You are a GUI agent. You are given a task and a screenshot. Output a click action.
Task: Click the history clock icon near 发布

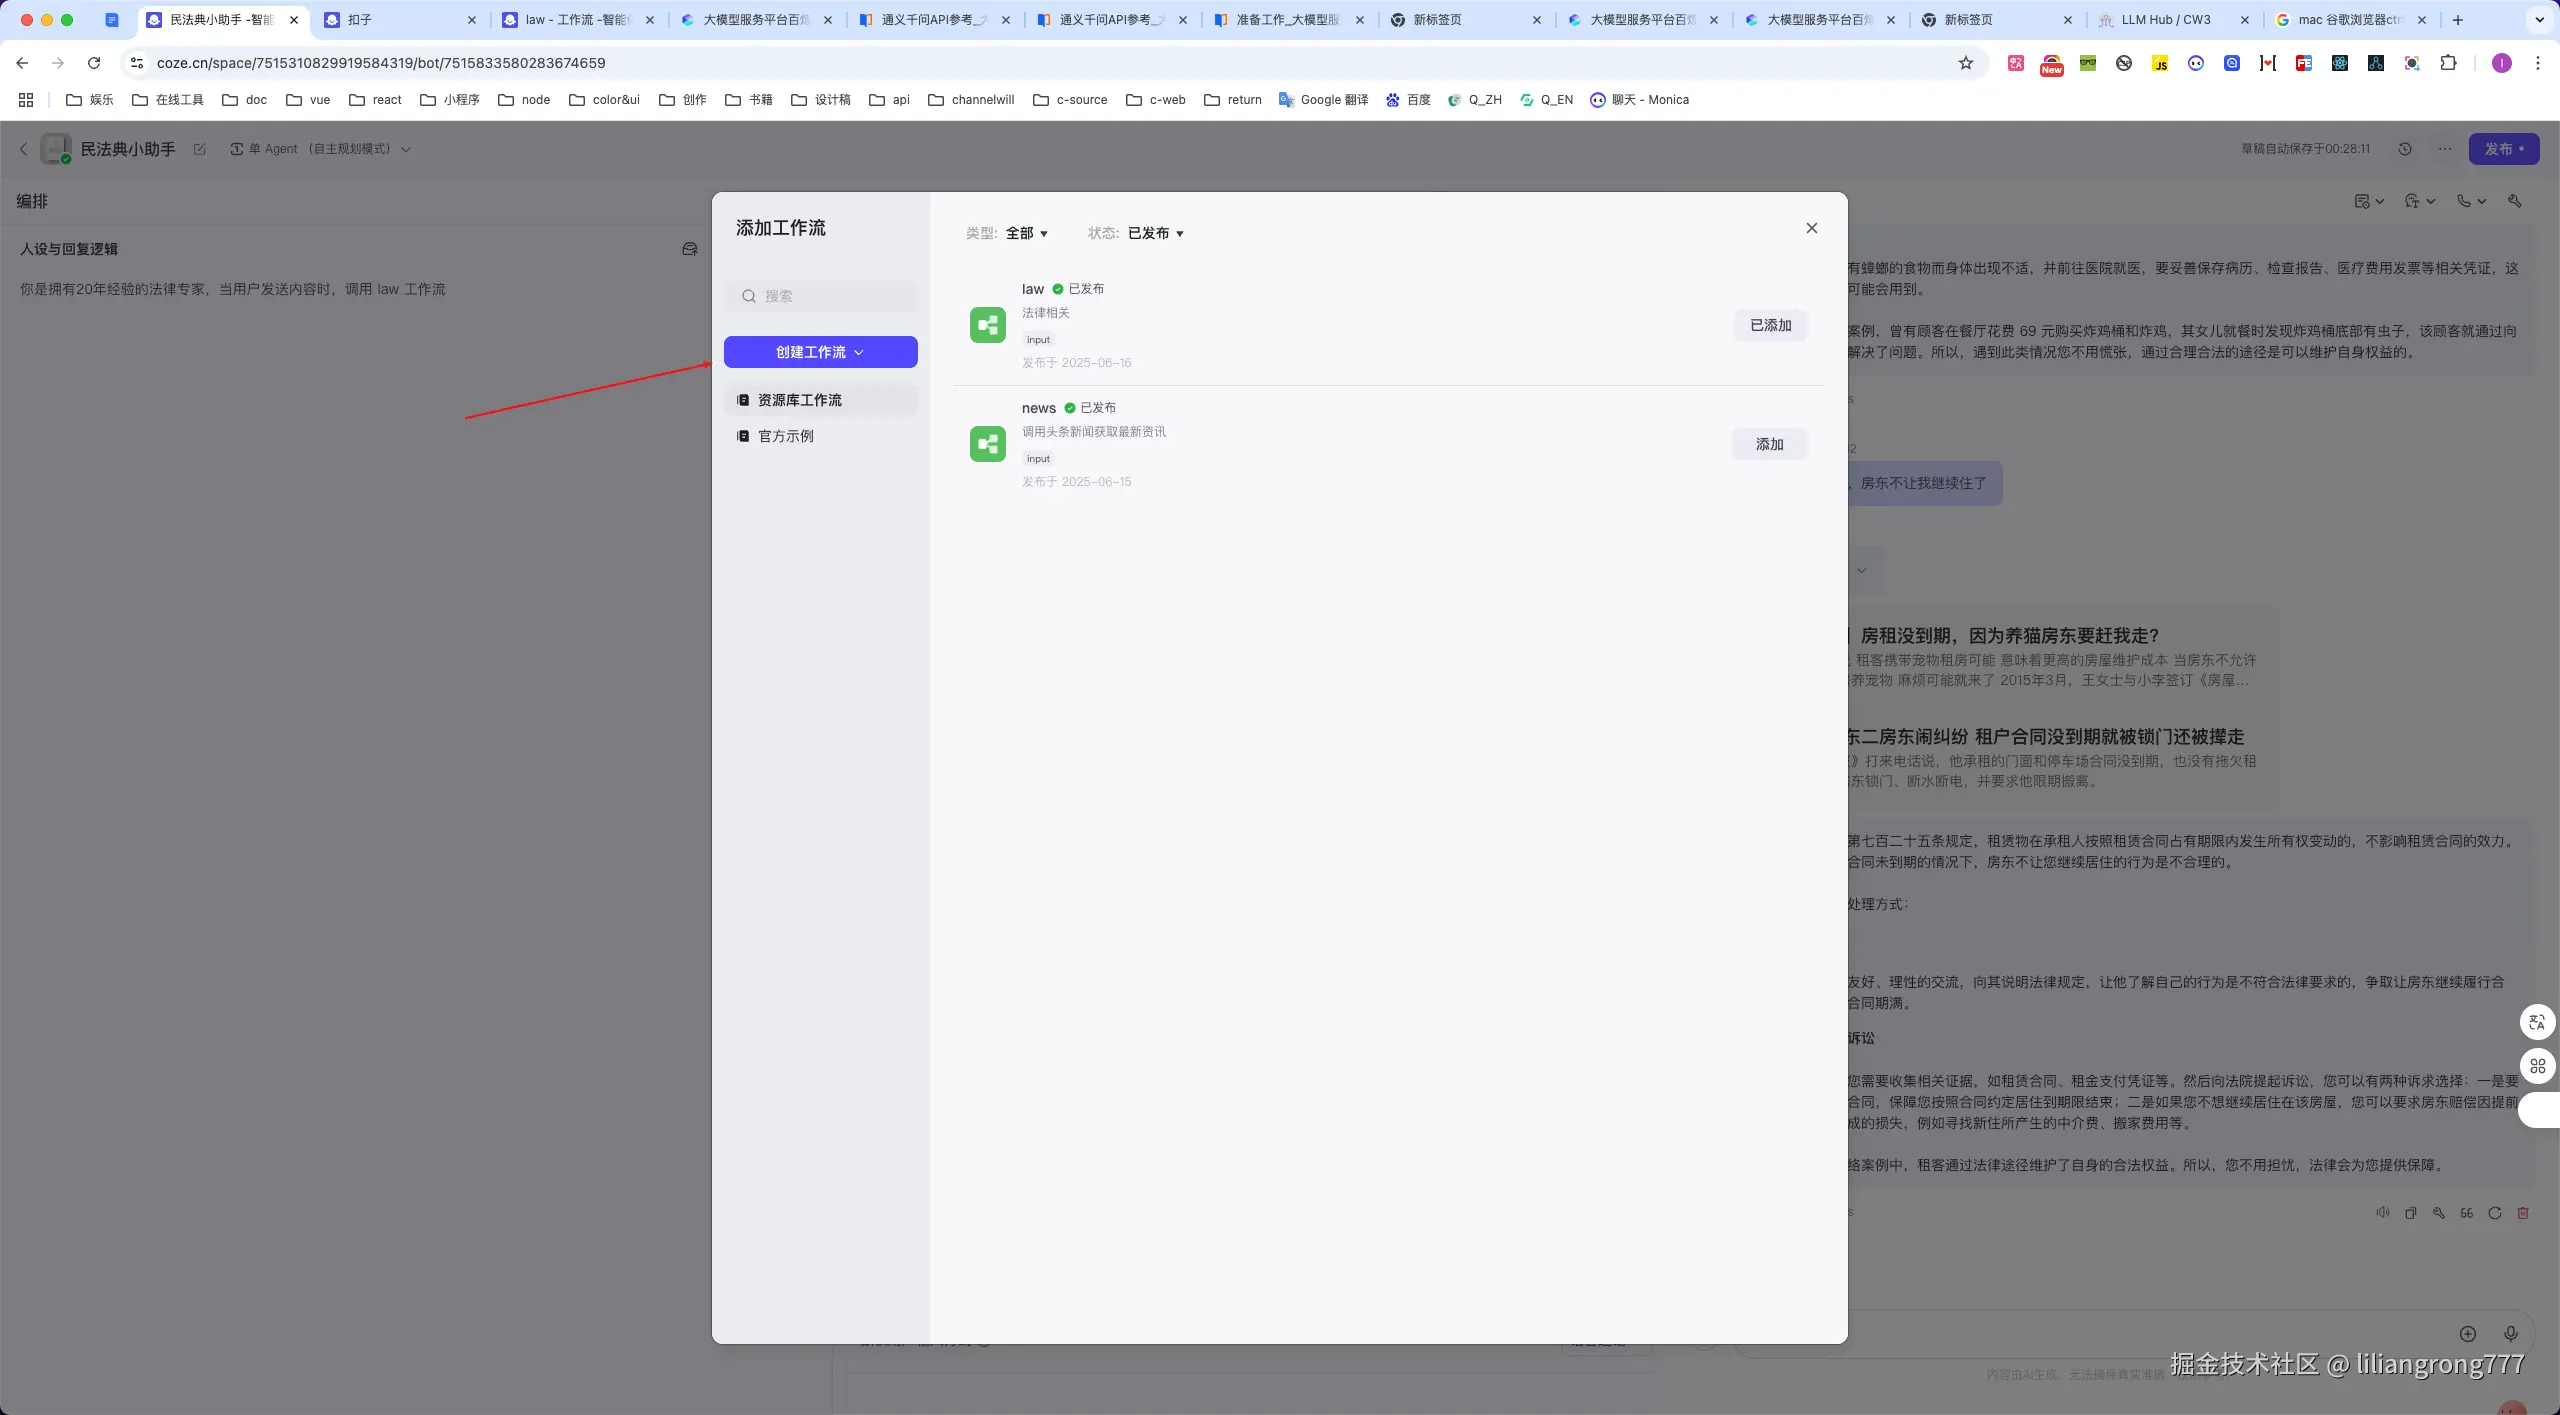(x=2405, y=149)
